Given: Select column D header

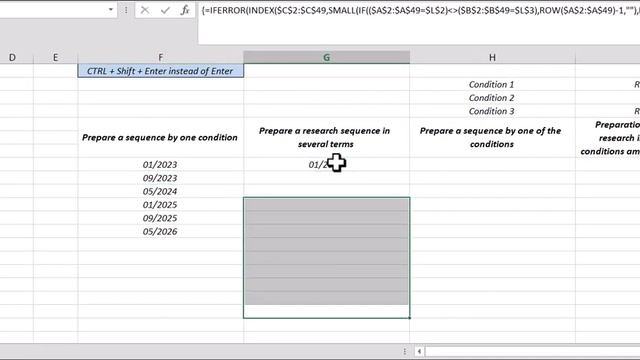Looking at the screenshot, I should (x=12, y=58).
